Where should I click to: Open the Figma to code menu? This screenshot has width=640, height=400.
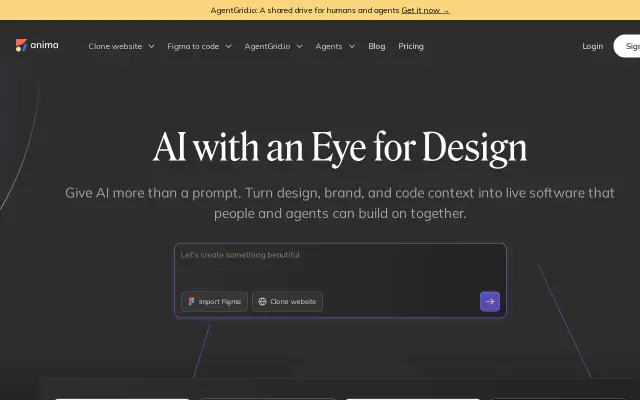(200, 47)
